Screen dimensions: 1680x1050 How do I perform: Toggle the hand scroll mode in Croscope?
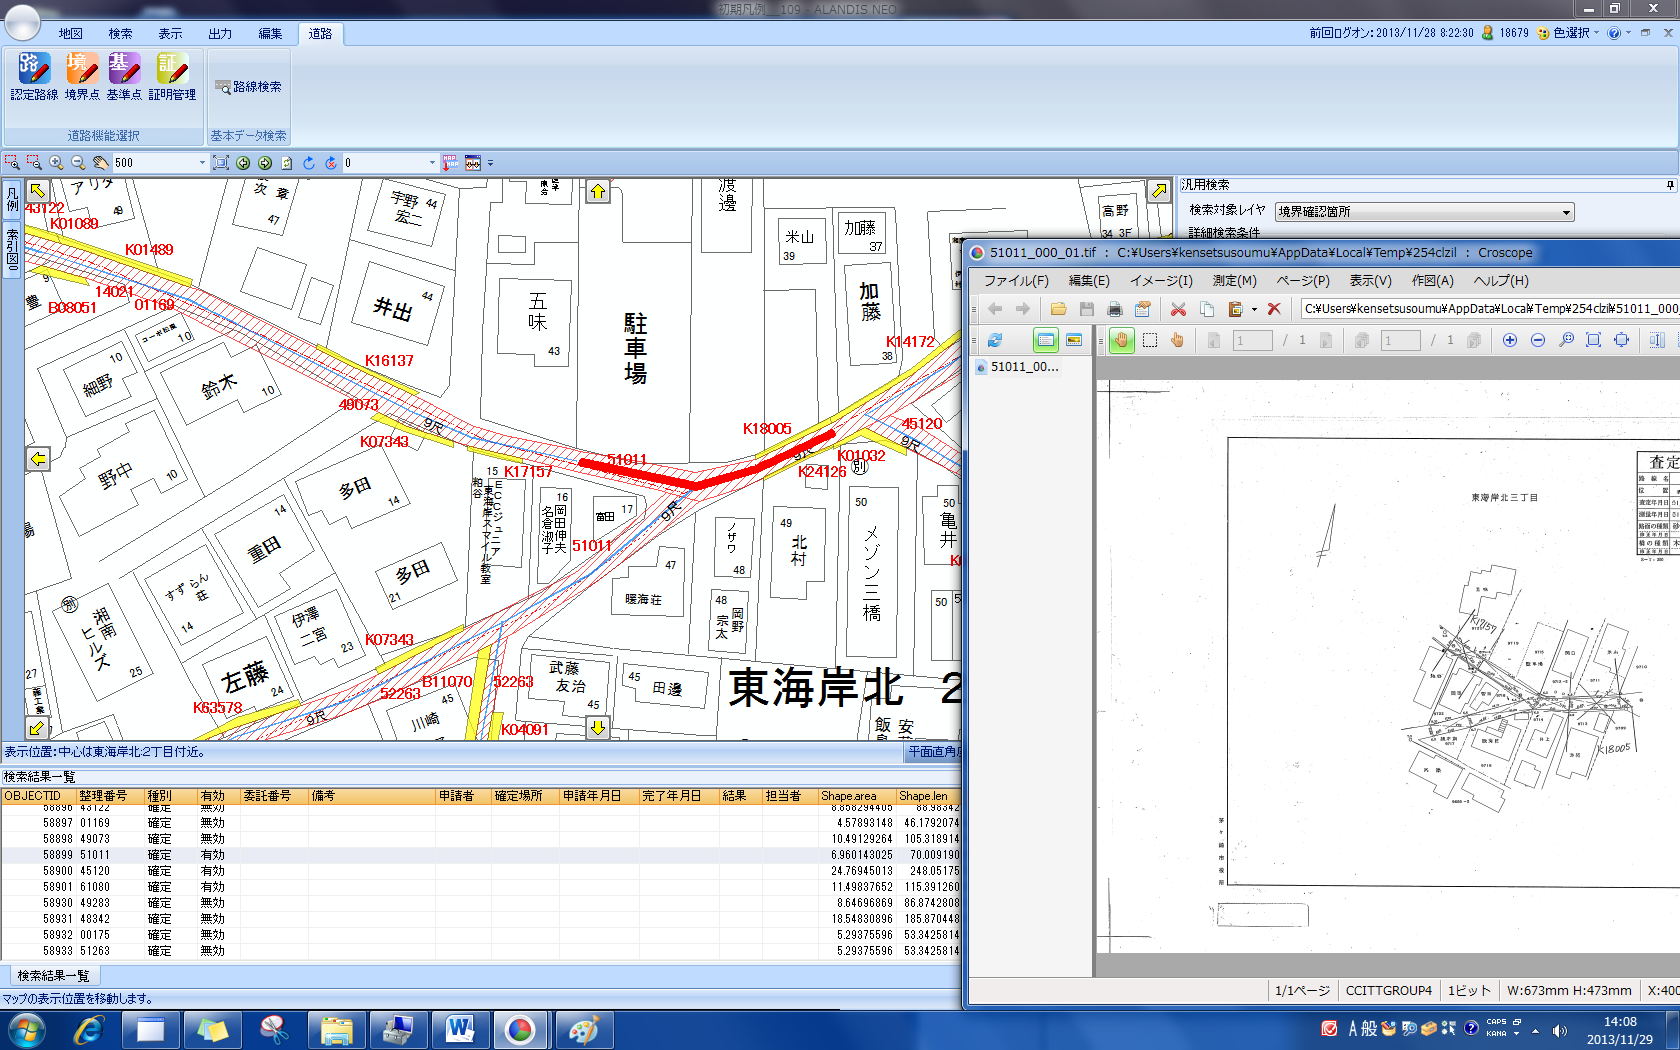[1122, 341]
